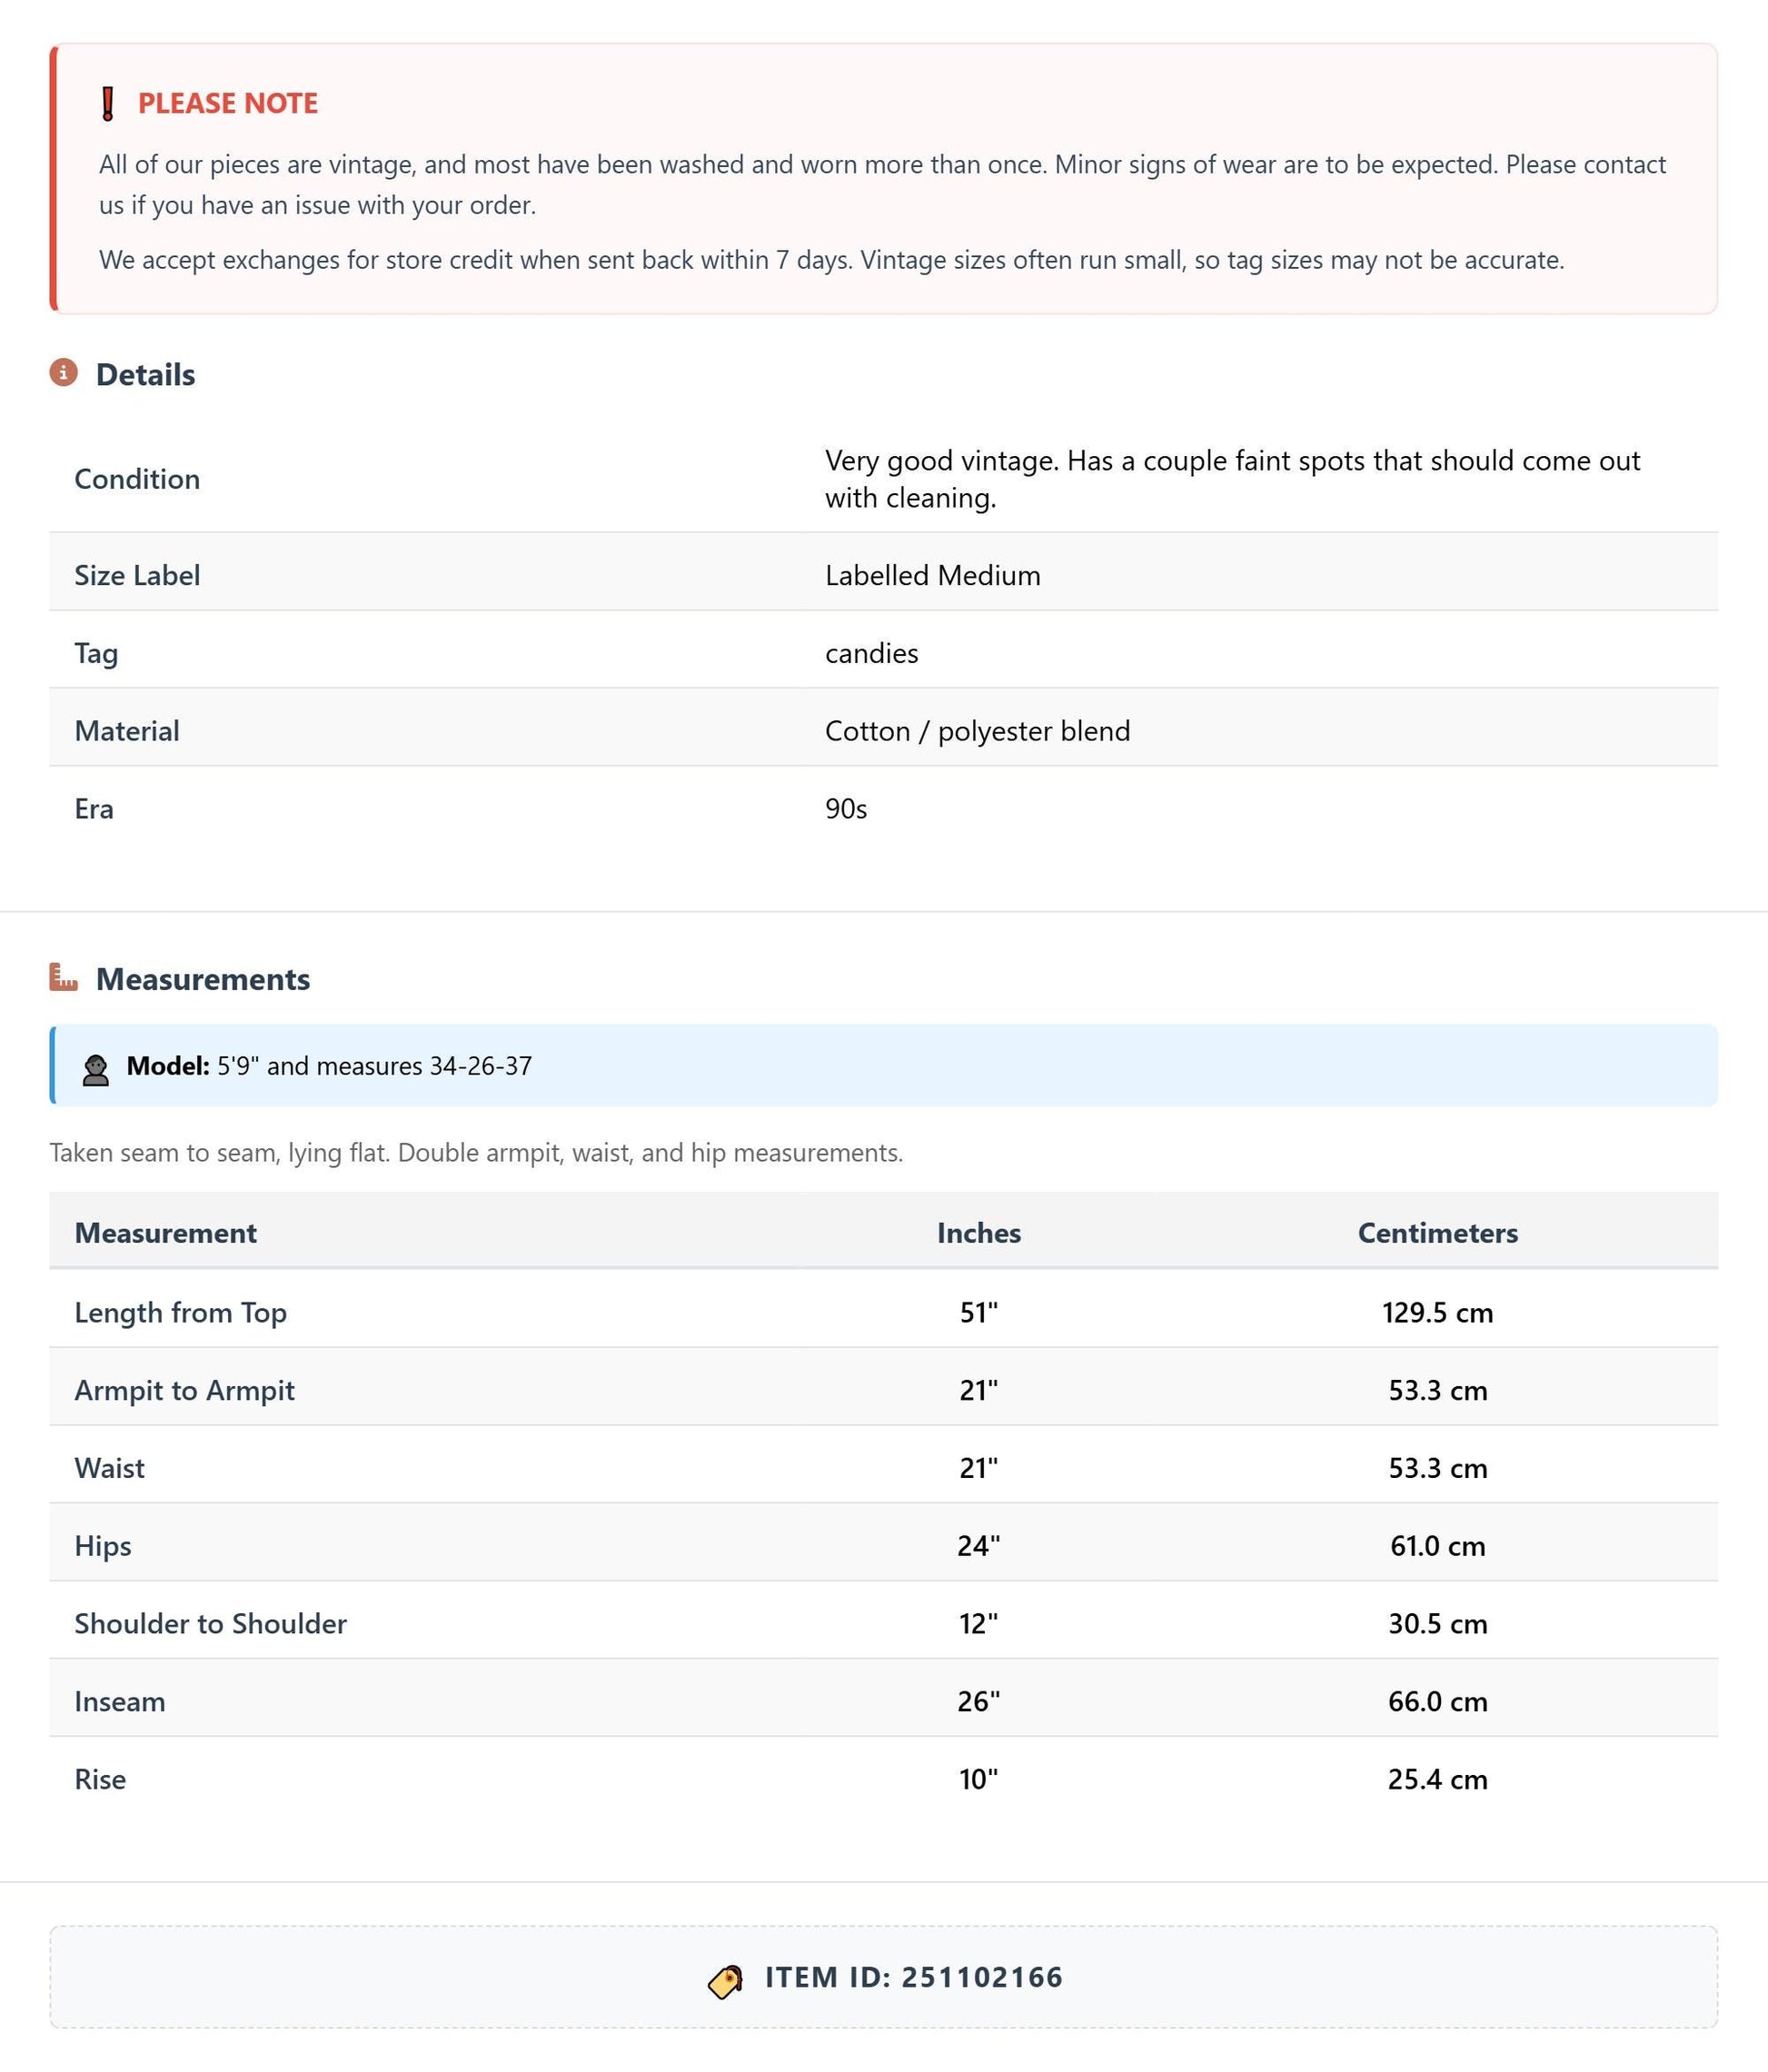Click the price tag icon beside Item ID
This screenshot has height=2072, width=1768.
[726, 1981]
